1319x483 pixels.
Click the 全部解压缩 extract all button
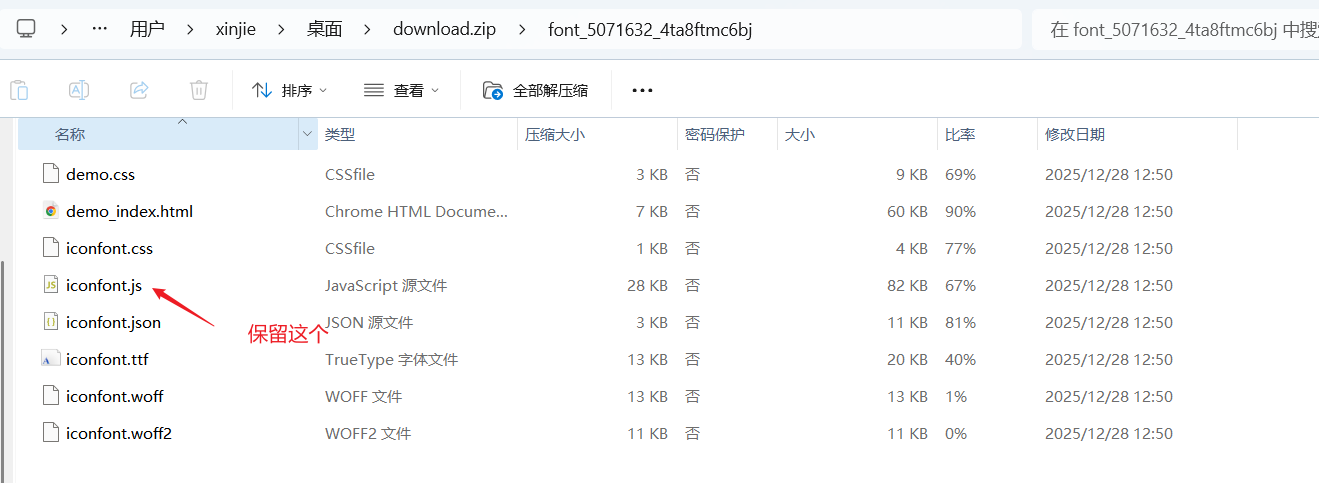[x=535, y=90]
